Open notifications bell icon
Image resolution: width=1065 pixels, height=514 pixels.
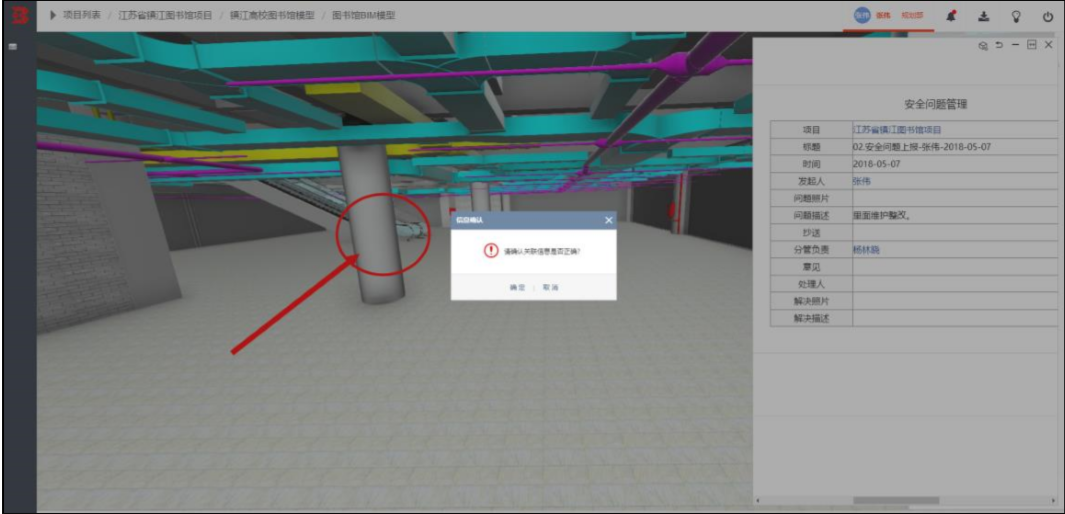pyautogui.click(x=952, y=16)
